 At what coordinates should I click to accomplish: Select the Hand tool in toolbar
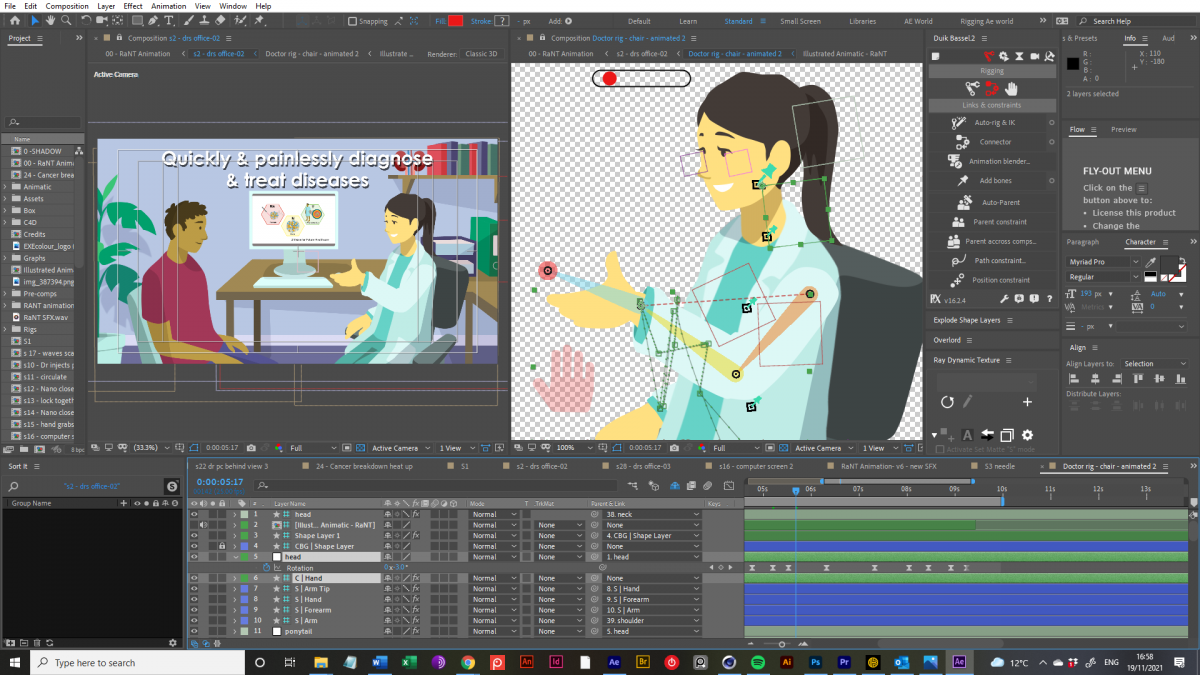[x=50, y=20]
